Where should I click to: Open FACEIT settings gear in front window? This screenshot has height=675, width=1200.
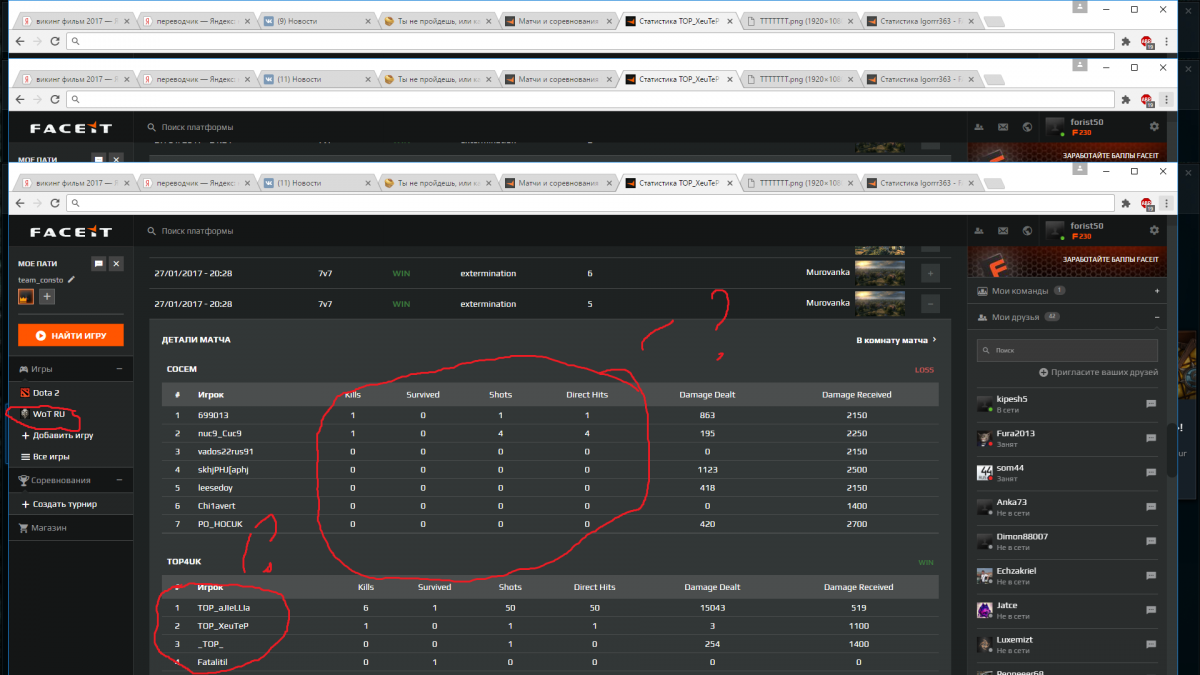pyautogui.click(x=1155, y=231)
